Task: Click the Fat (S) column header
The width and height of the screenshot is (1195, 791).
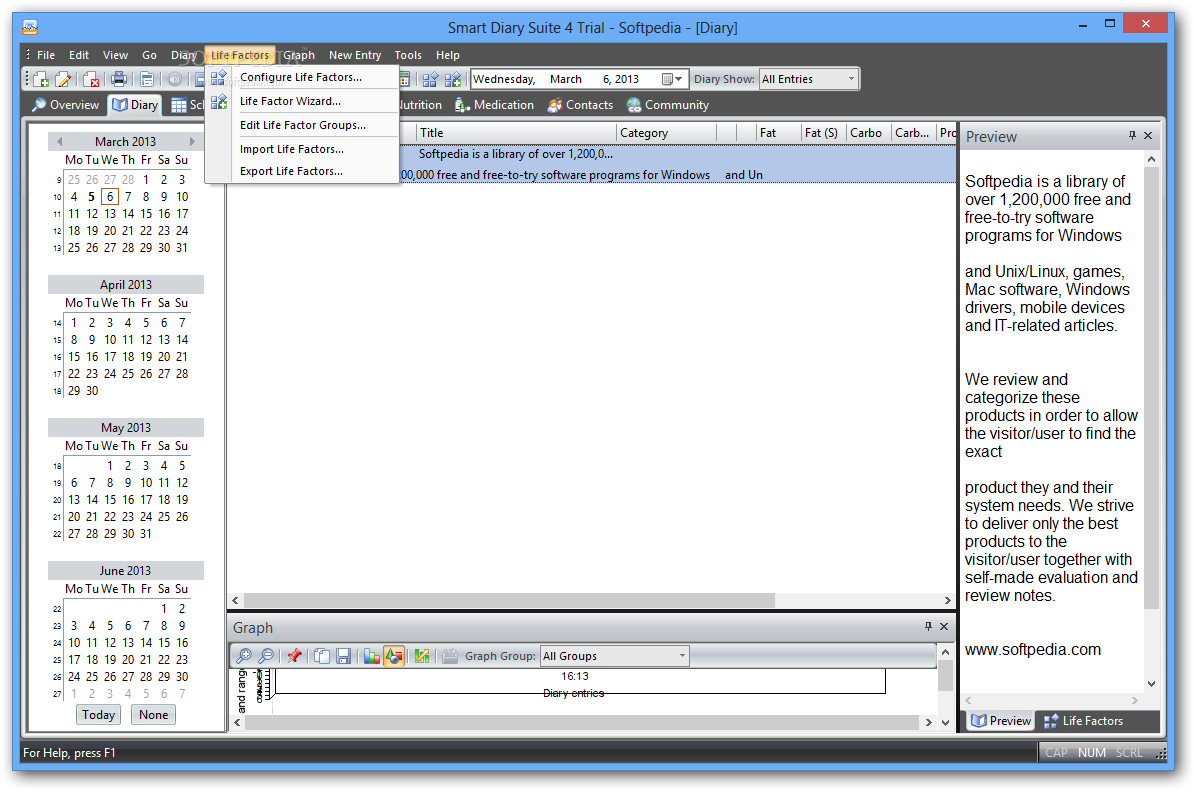Action: (x=822, y=133)
